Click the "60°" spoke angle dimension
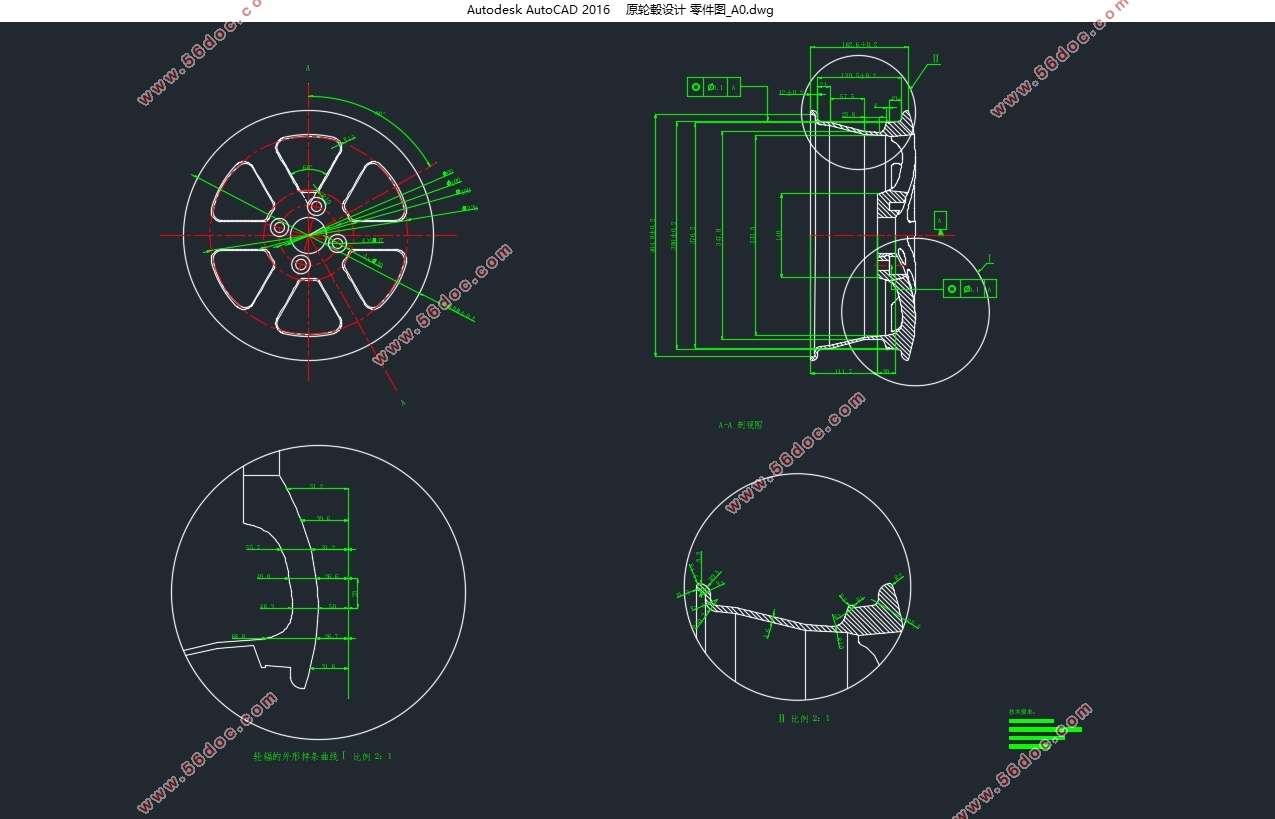 click(x=307, y=168)
